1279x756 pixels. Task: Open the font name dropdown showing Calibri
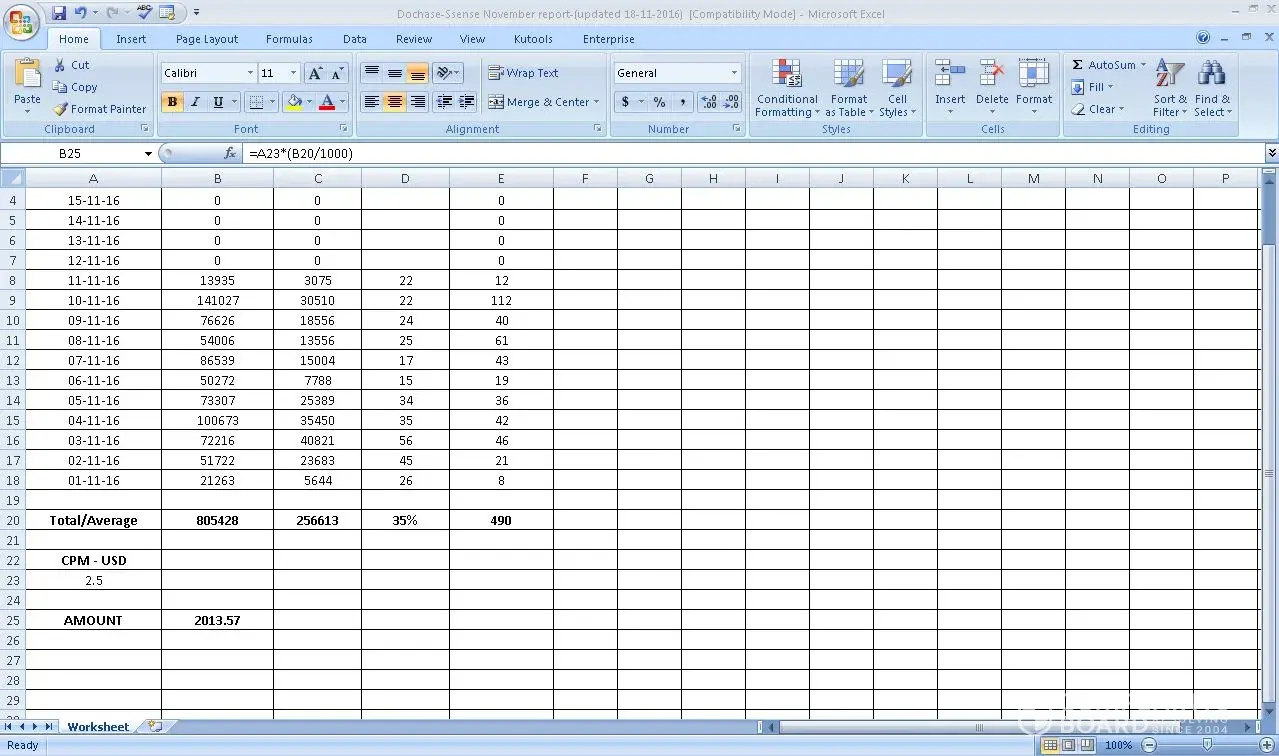250,73
